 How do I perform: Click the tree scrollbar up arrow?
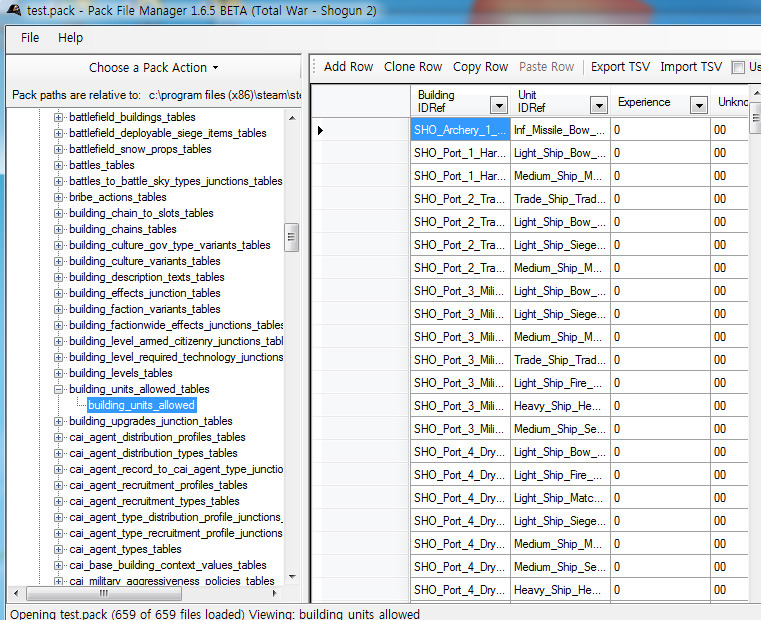[292, 118]
